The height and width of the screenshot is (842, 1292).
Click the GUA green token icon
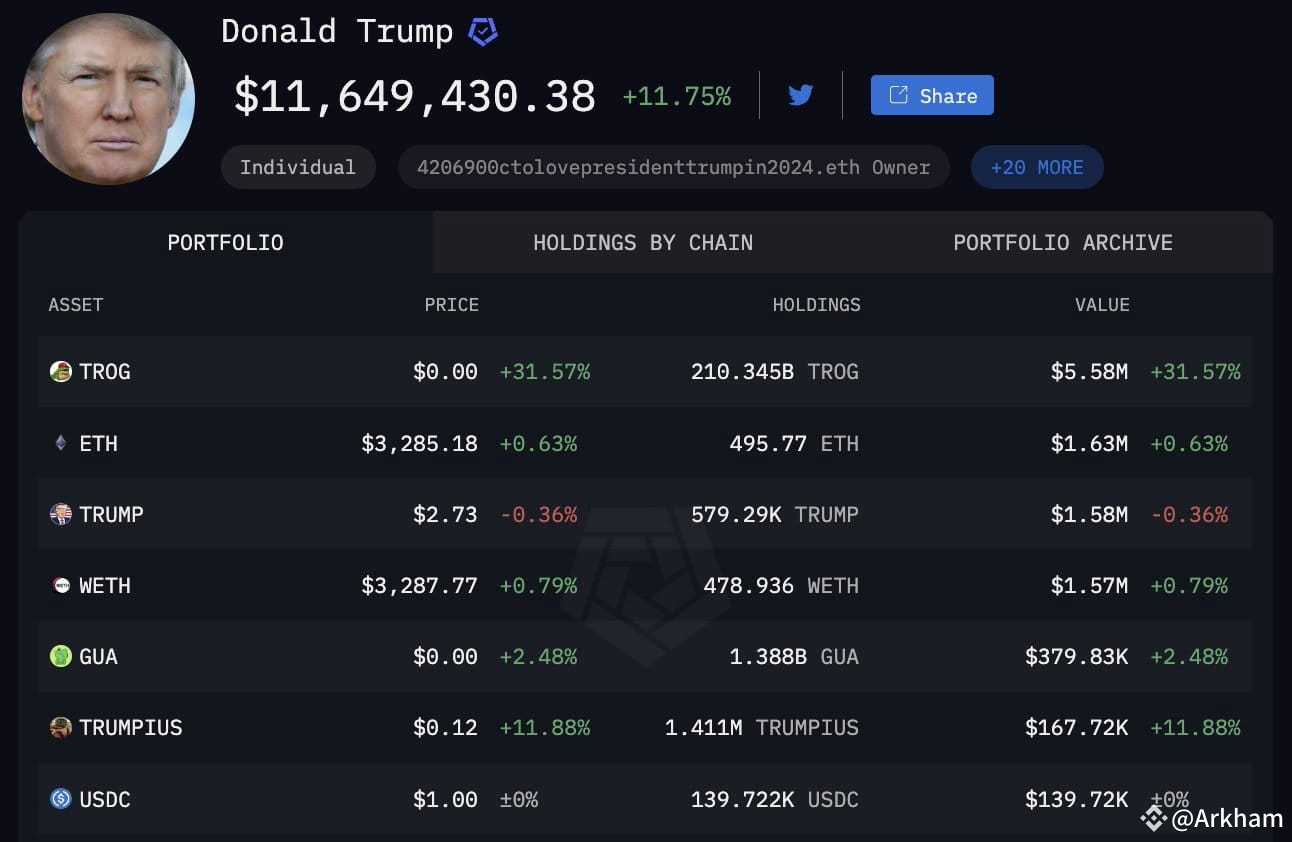[x=61, y=657]
